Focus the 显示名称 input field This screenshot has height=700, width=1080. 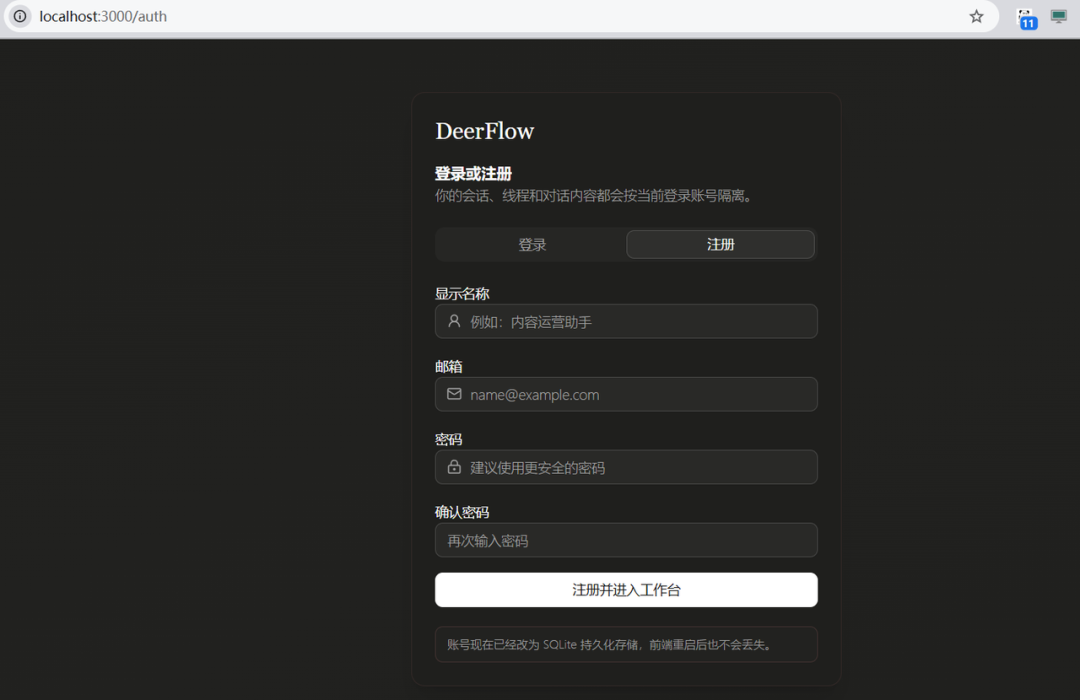(626, 321)
